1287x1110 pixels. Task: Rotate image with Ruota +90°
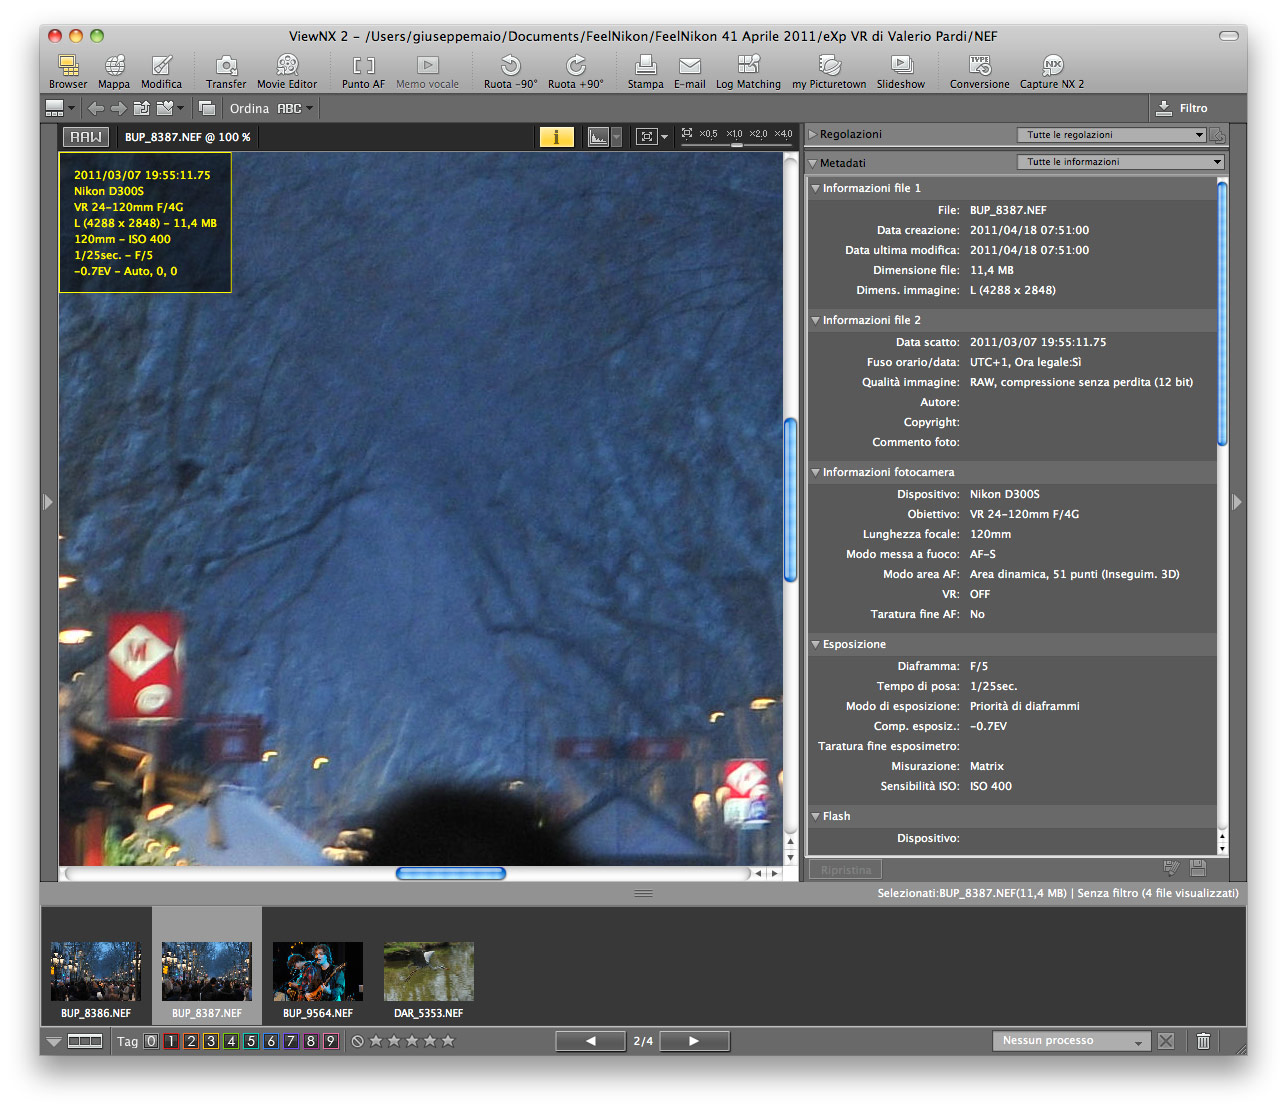click(x=576, y=72)
